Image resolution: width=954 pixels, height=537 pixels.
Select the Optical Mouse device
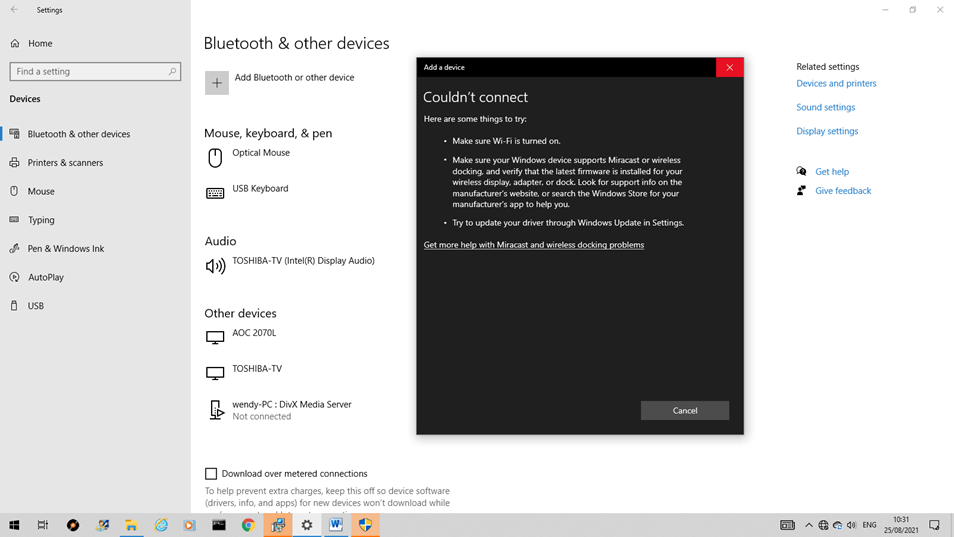click(261, 153)
